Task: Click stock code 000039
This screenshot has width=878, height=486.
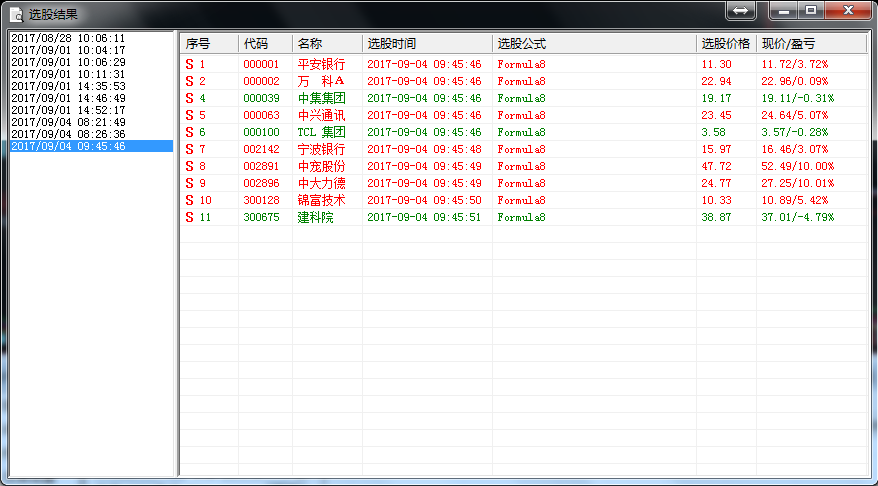Action: pos(261,99)
